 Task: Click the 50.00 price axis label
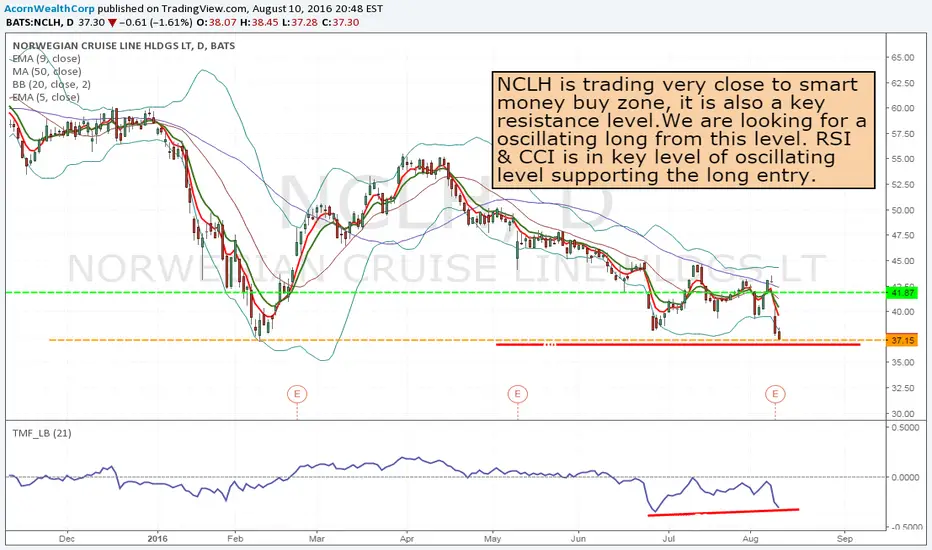(902, 210)
